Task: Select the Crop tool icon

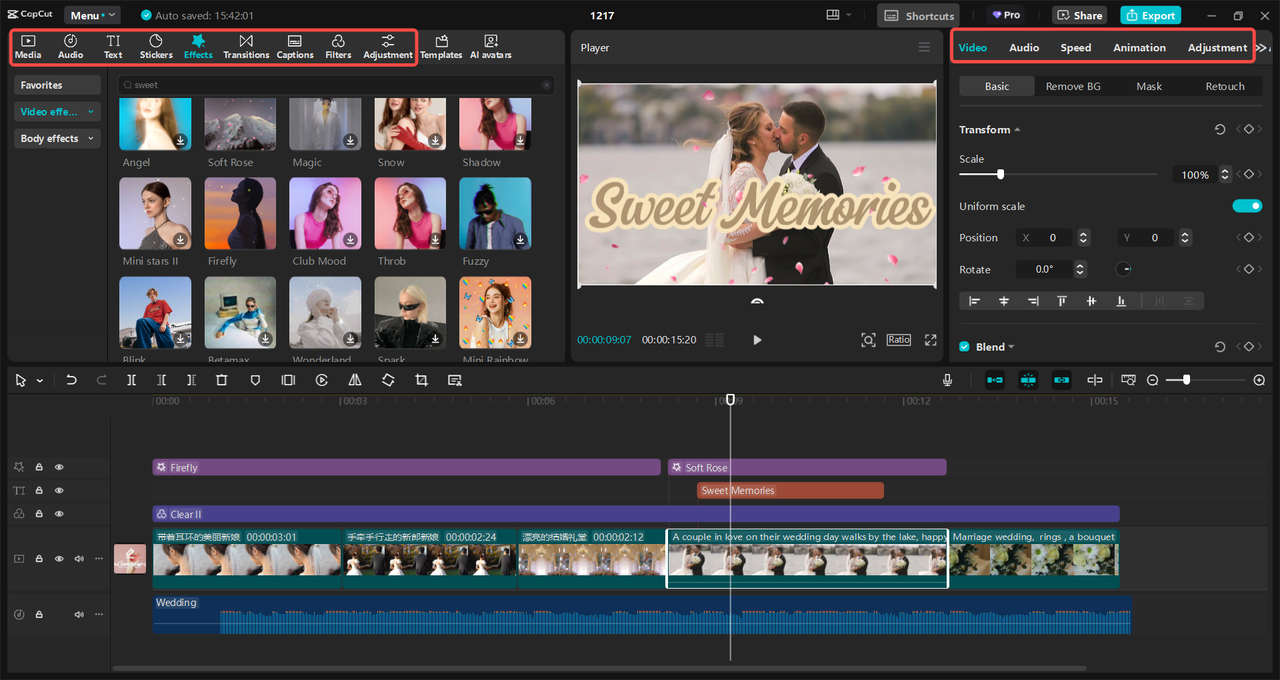Action: (x=421, y=380)
